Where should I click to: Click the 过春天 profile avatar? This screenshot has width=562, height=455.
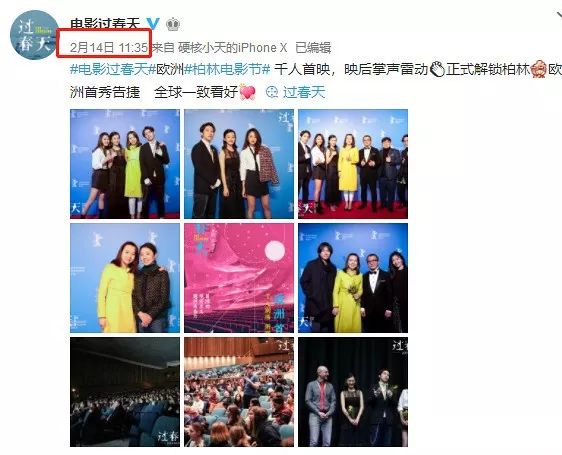coord(35,35)
